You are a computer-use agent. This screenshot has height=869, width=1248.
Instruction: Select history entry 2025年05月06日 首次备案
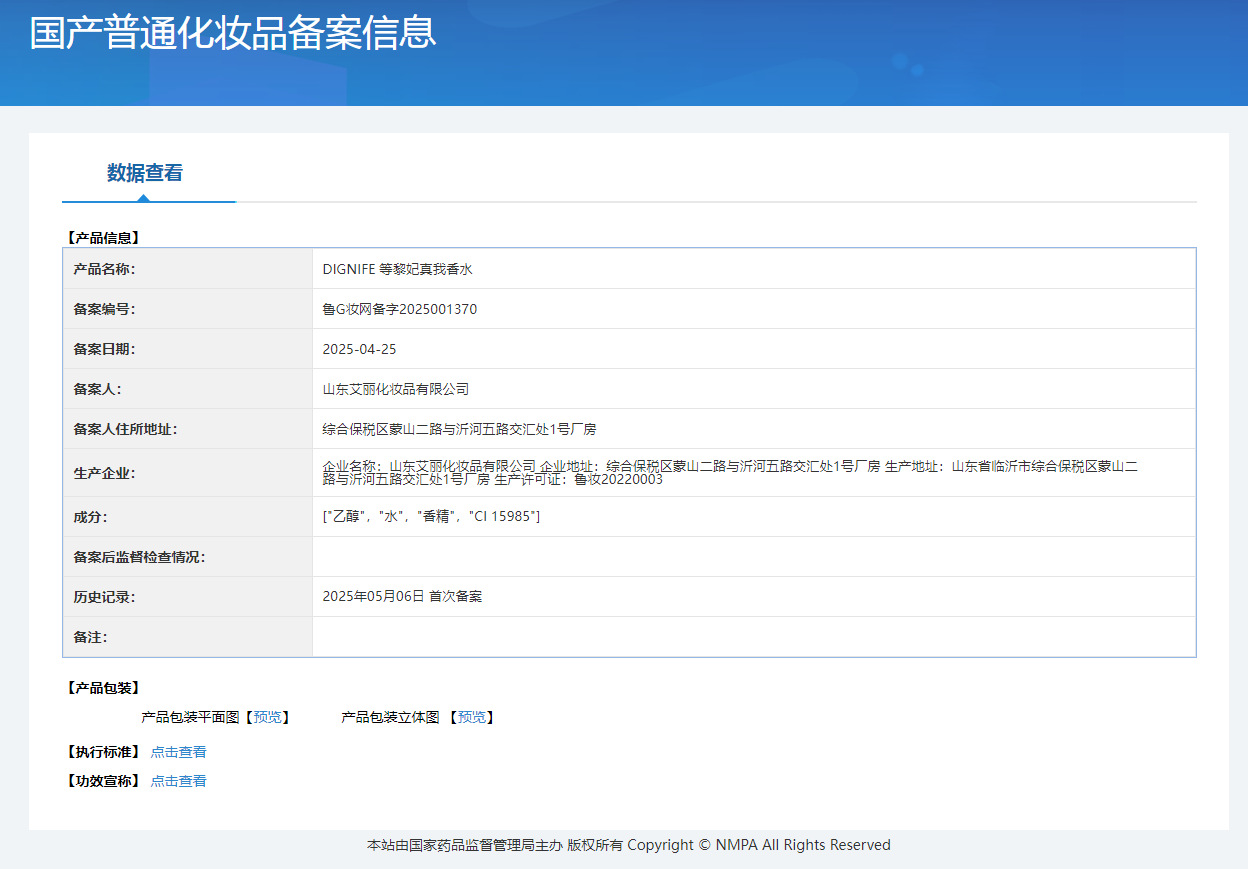pyautogui.click(x=402, y=597)
